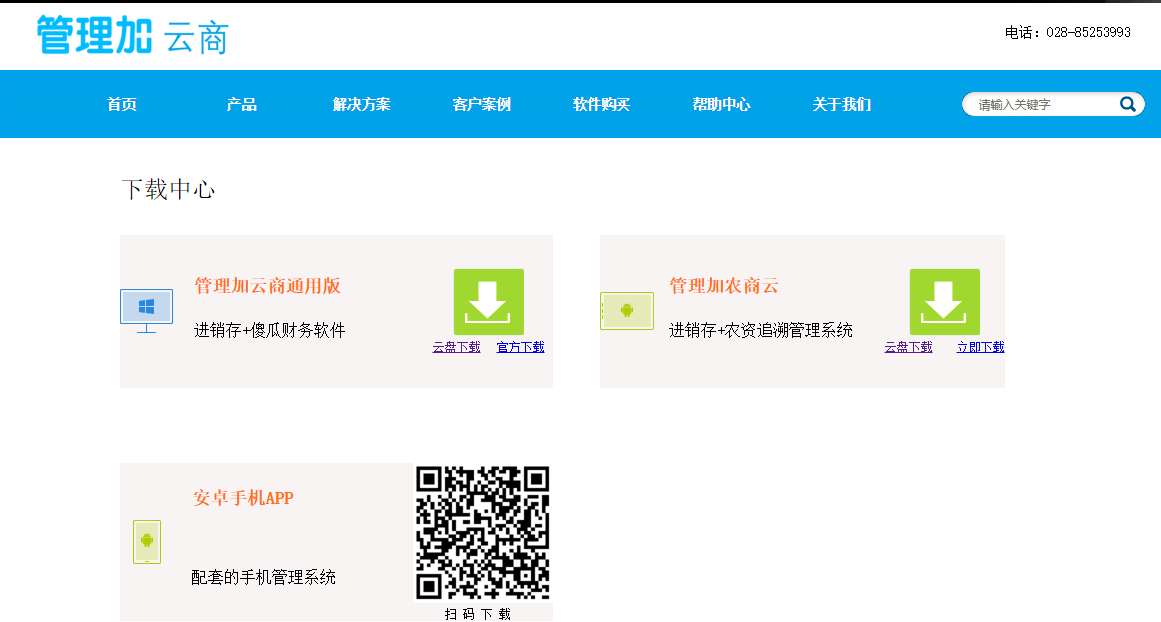Open the 首页 menu item

122,104
